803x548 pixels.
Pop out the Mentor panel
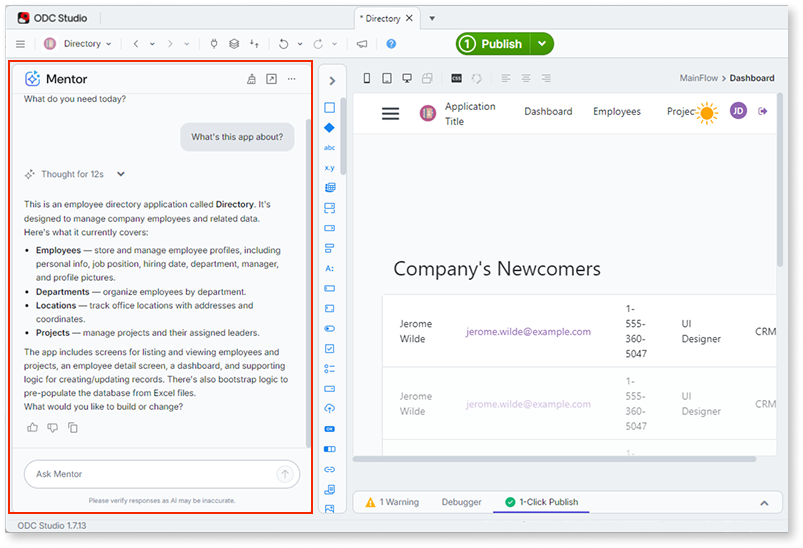(x=271, y=79)
